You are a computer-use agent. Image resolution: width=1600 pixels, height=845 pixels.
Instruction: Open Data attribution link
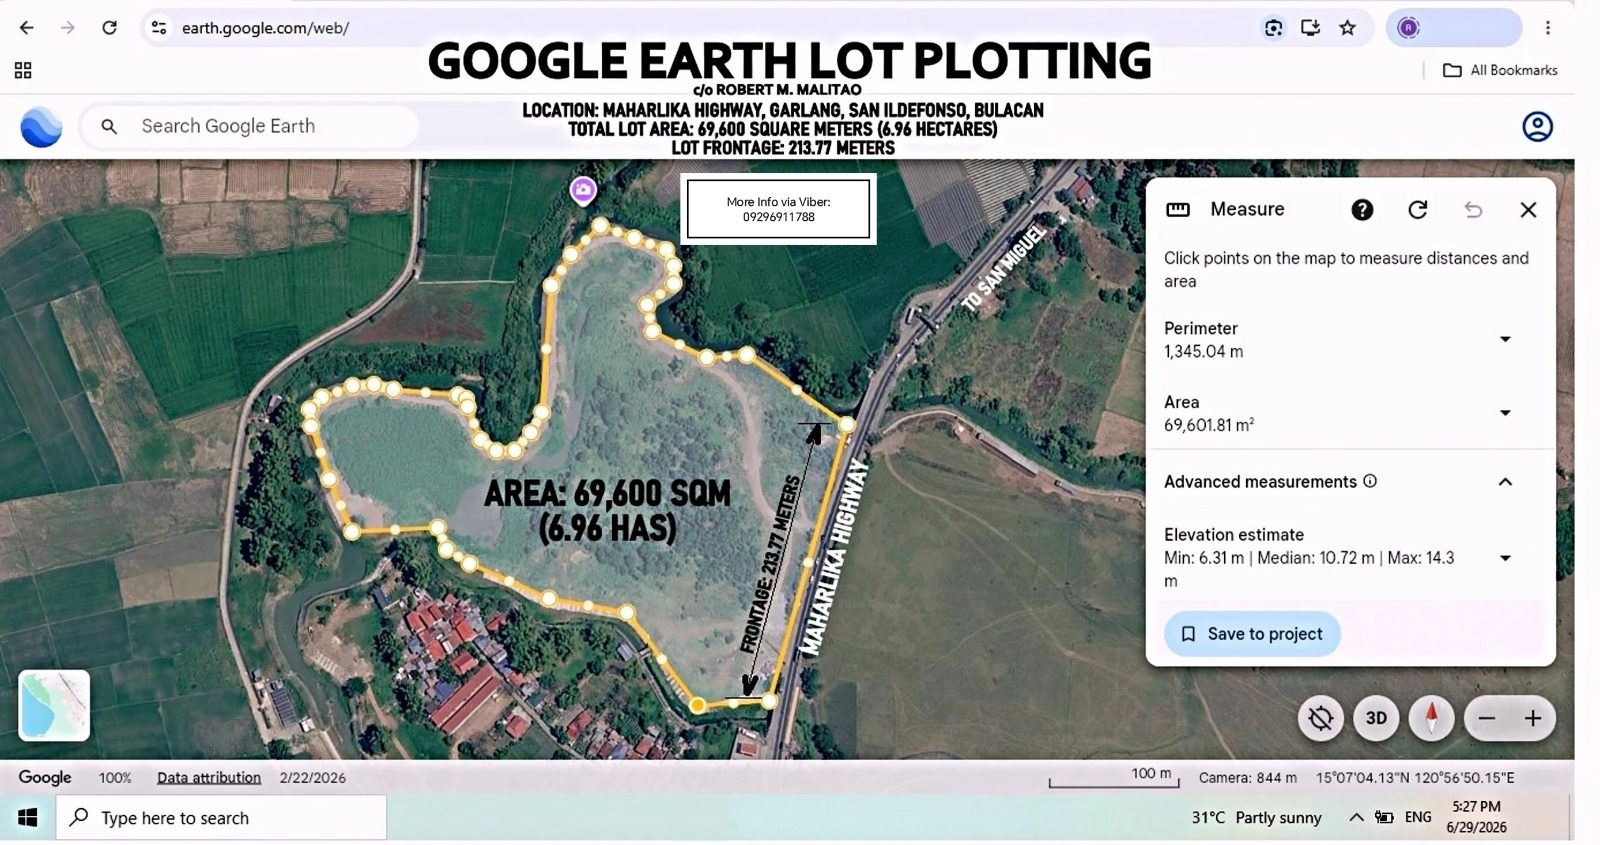click(x=209, y=777)
